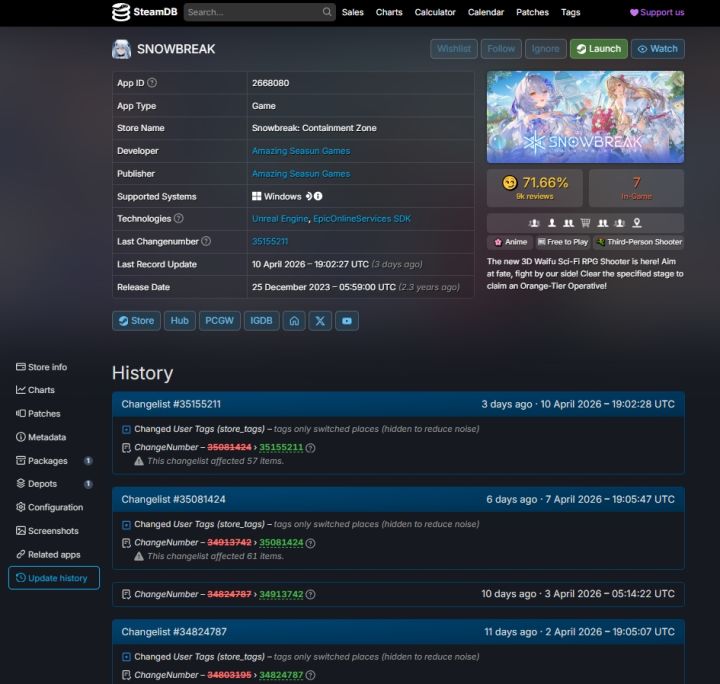Toggle Watch for this app
The width and height of the screenshot is (720, 684).
[658, 49]
